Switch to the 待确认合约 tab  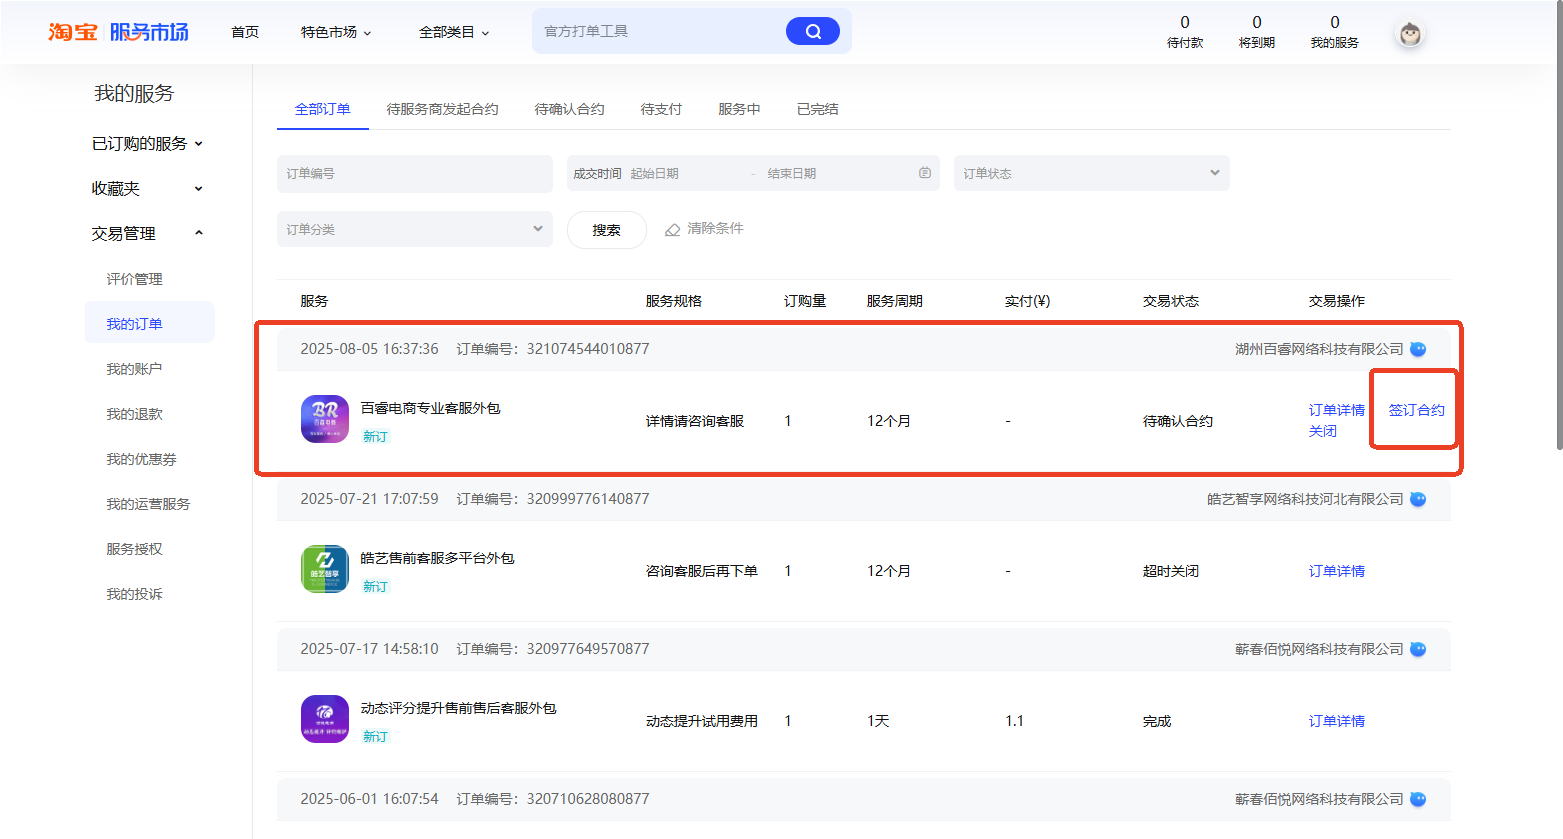[x=570, y=109]
